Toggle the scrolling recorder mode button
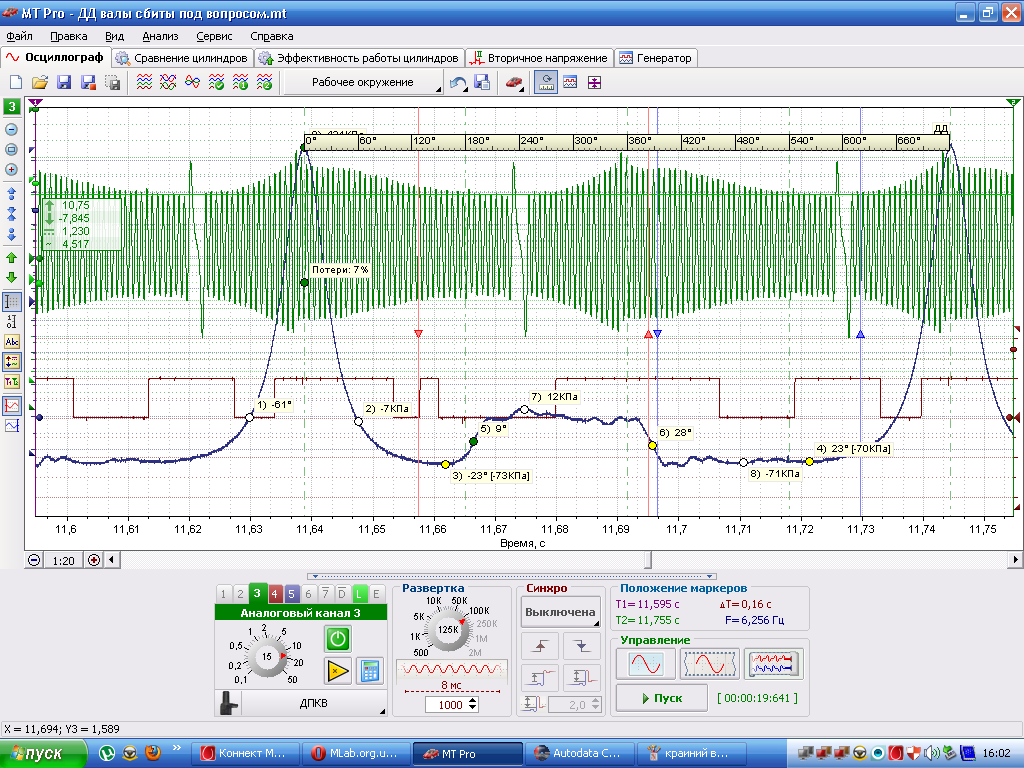The image size is (1024, 768). click(773, 665)
